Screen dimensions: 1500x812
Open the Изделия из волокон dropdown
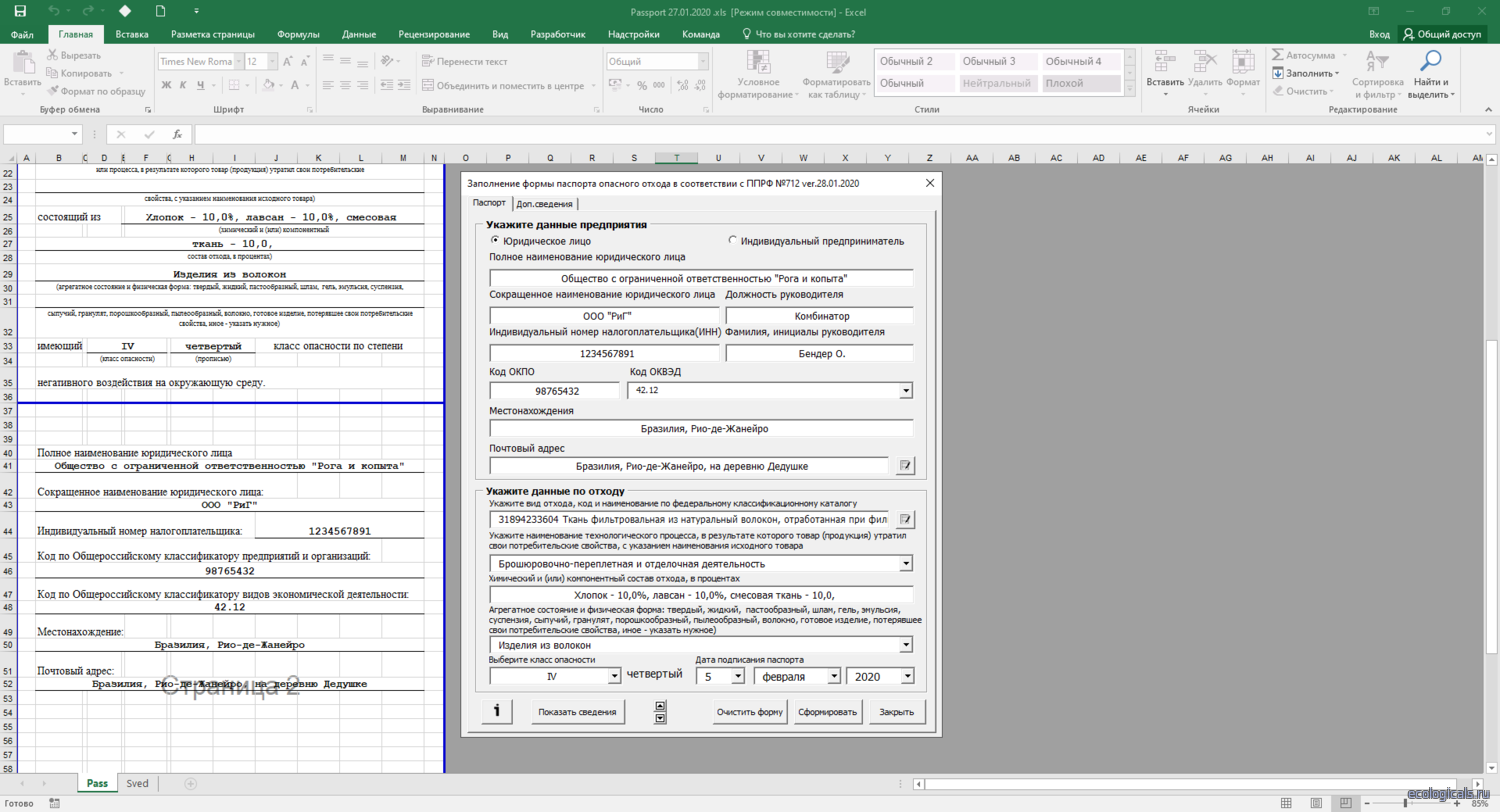906,645
